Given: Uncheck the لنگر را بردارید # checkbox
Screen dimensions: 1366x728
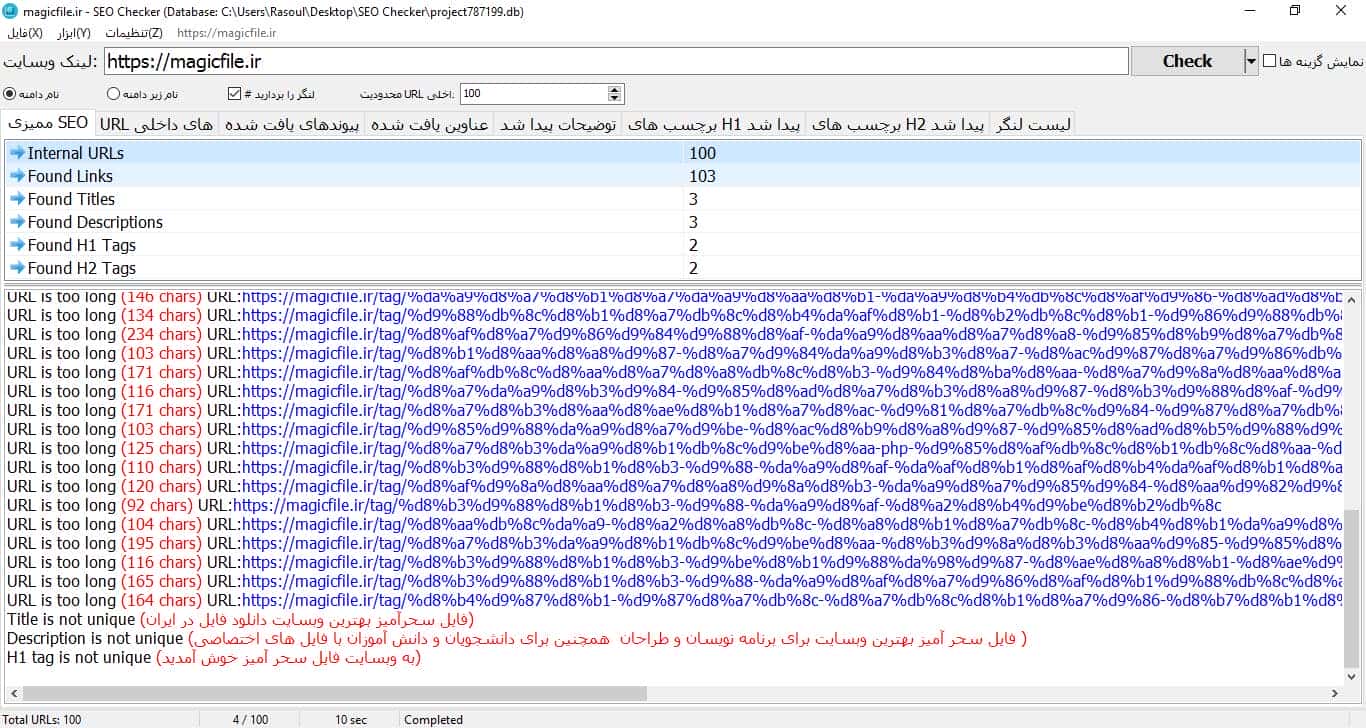Looking at the screenshot, I should coord(235,94).
